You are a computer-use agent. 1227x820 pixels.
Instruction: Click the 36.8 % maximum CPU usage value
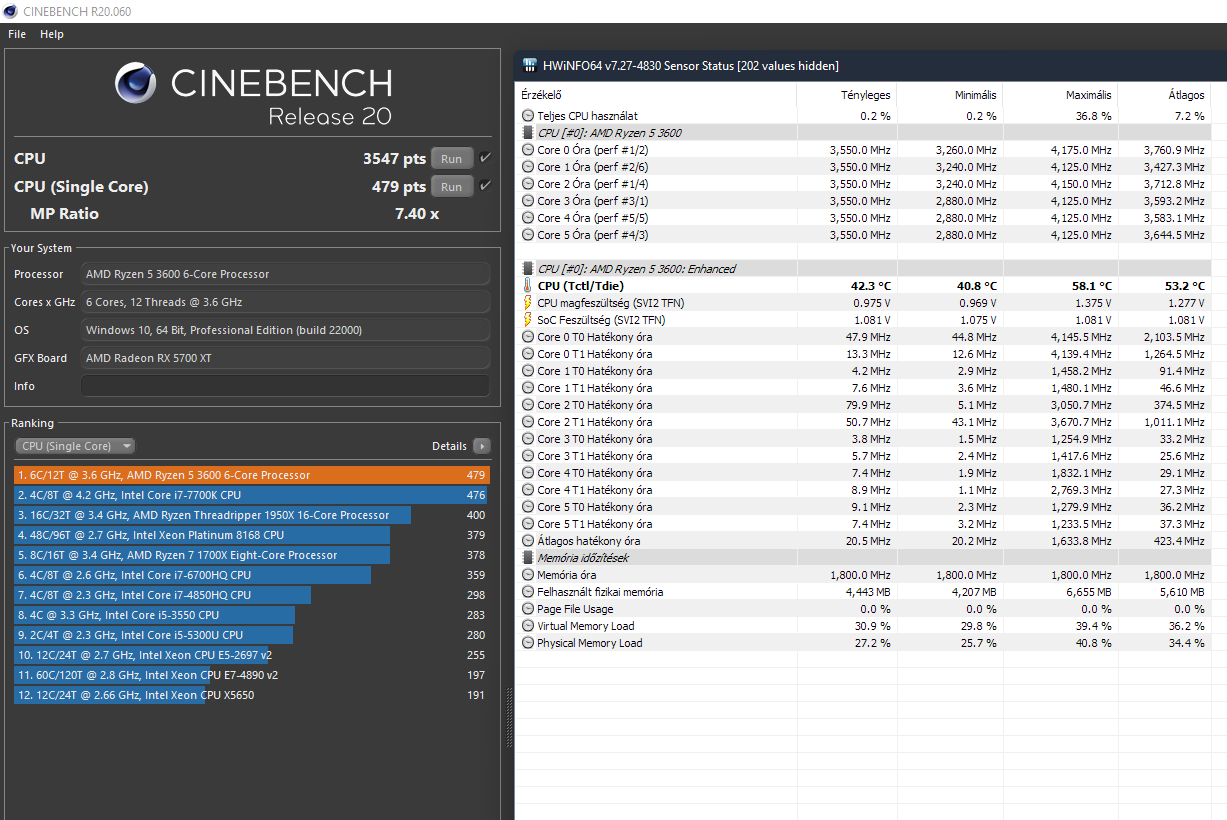pos(1092,116)
